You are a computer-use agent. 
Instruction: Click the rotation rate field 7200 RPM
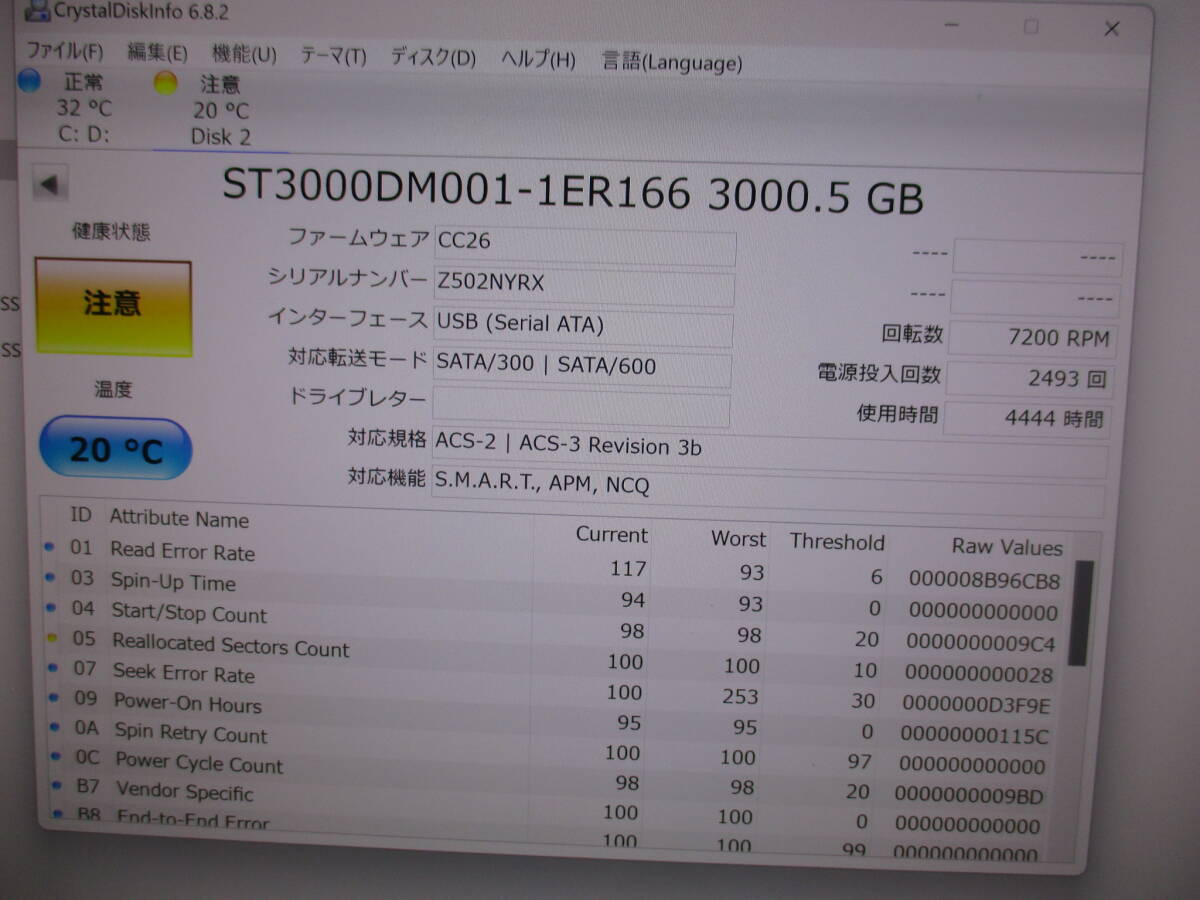(x=1032, y=339)
